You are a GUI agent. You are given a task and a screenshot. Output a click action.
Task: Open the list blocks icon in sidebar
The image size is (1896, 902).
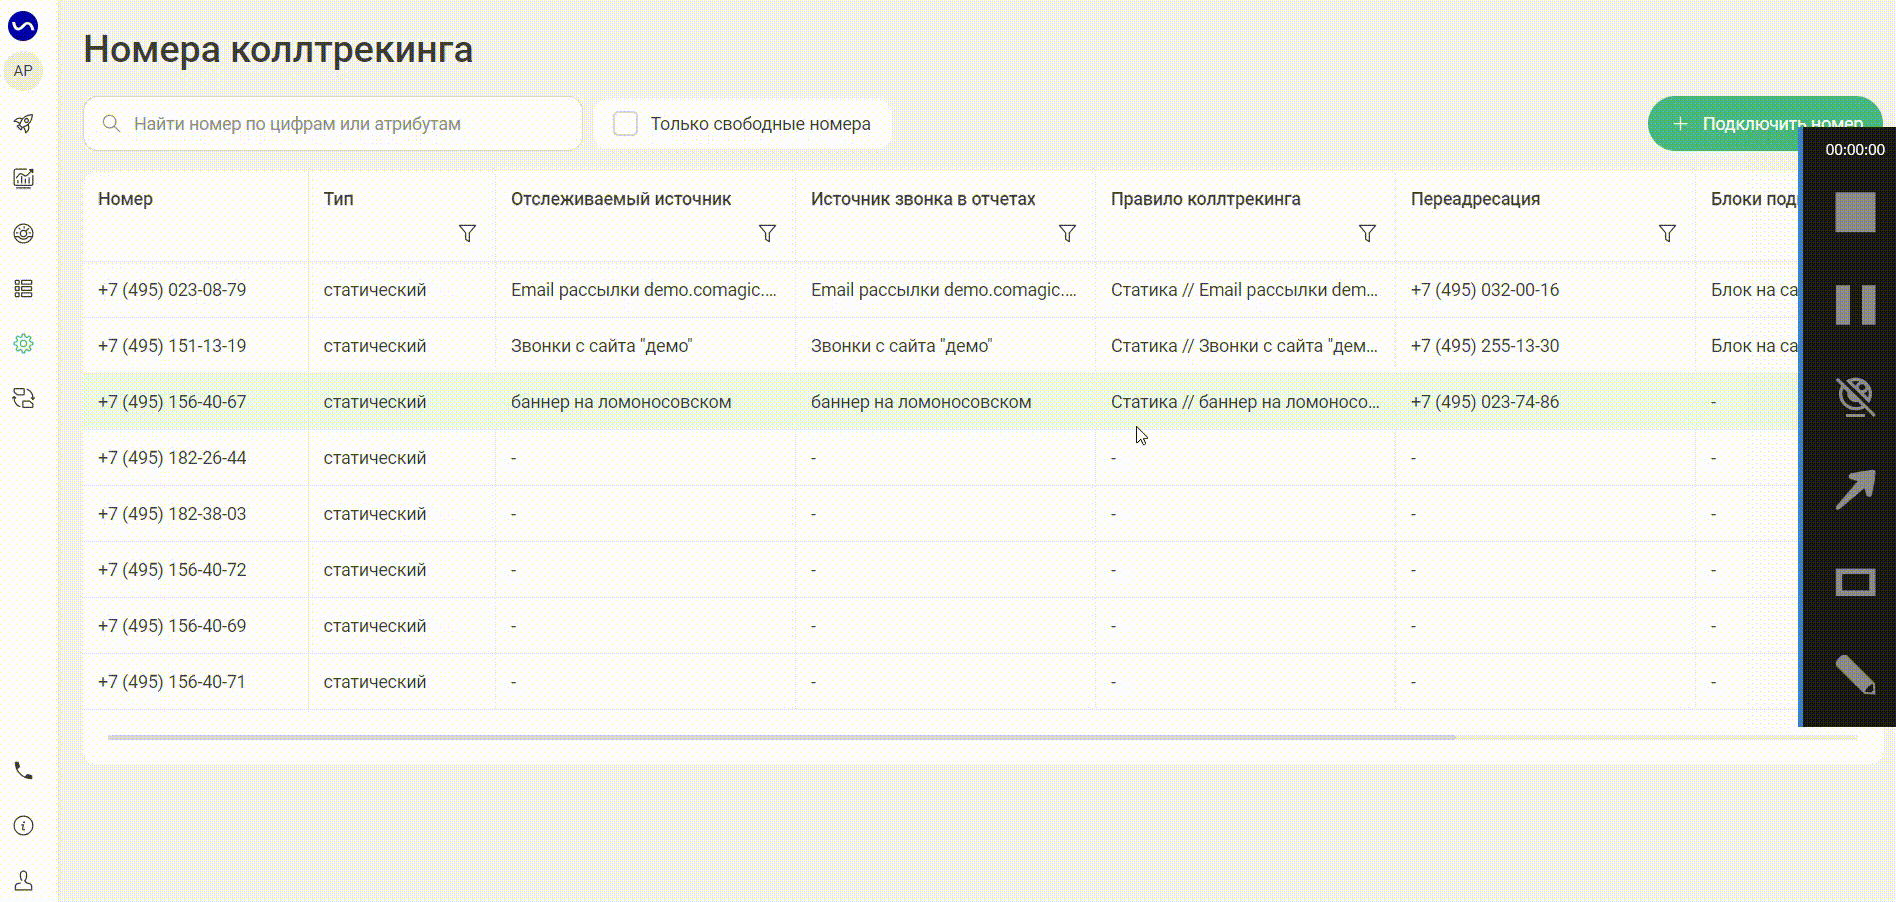(23, 288)
